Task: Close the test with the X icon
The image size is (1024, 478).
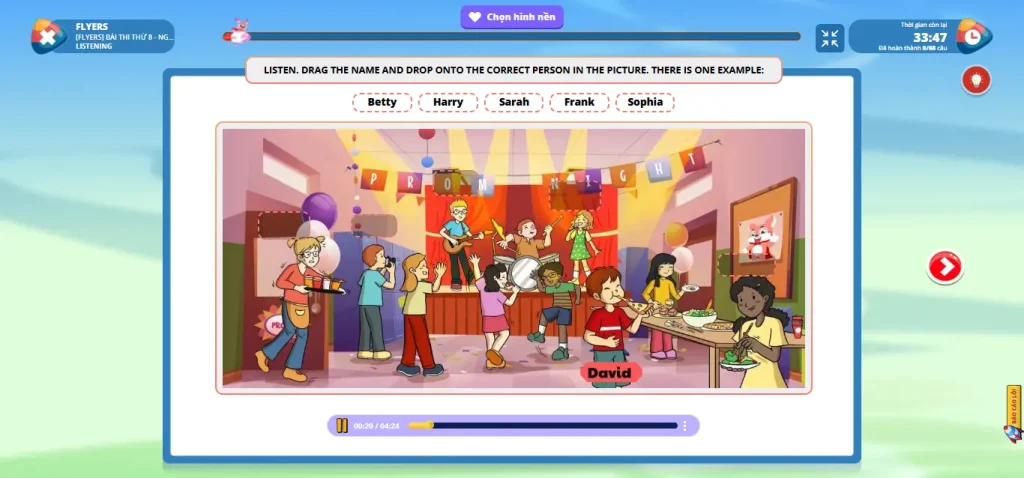Action: [x=46, y=37]
